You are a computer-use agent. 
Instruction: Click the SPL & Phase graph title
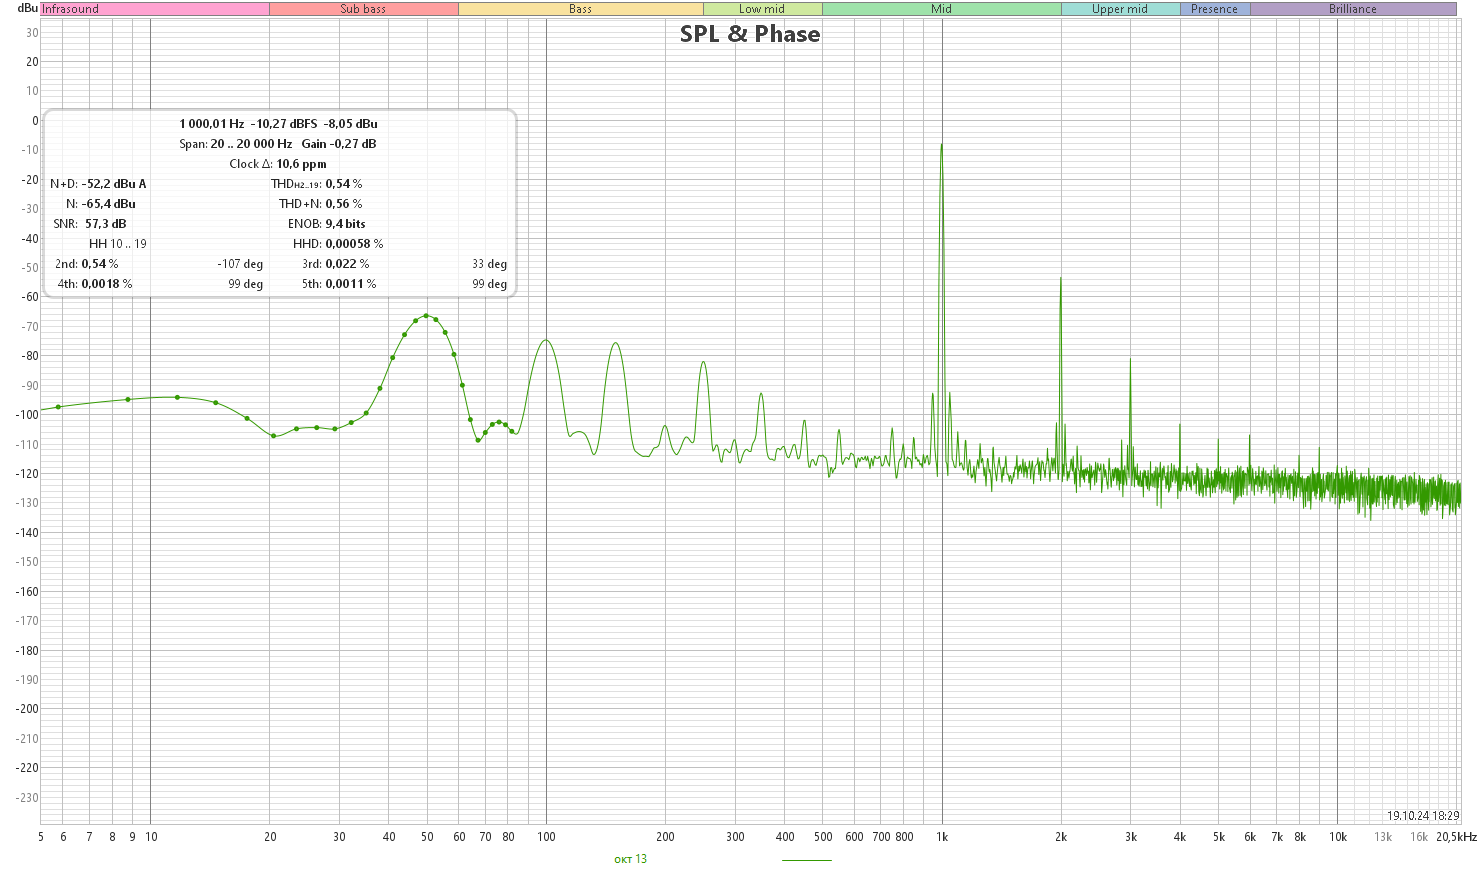(x=750, y=34)
